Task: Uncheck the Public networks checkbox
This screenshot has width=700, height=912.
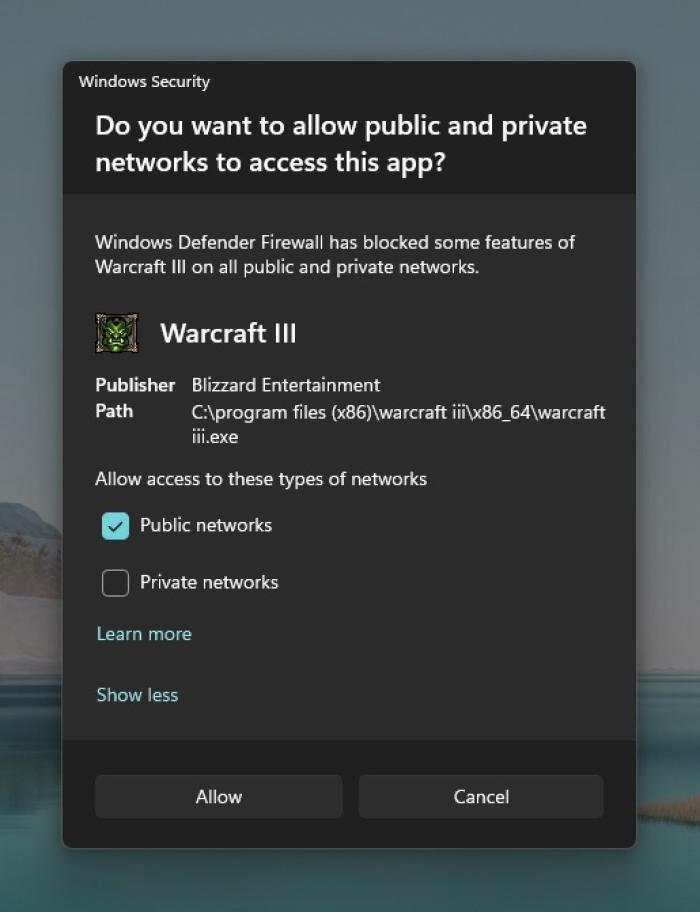Action: 115,525
